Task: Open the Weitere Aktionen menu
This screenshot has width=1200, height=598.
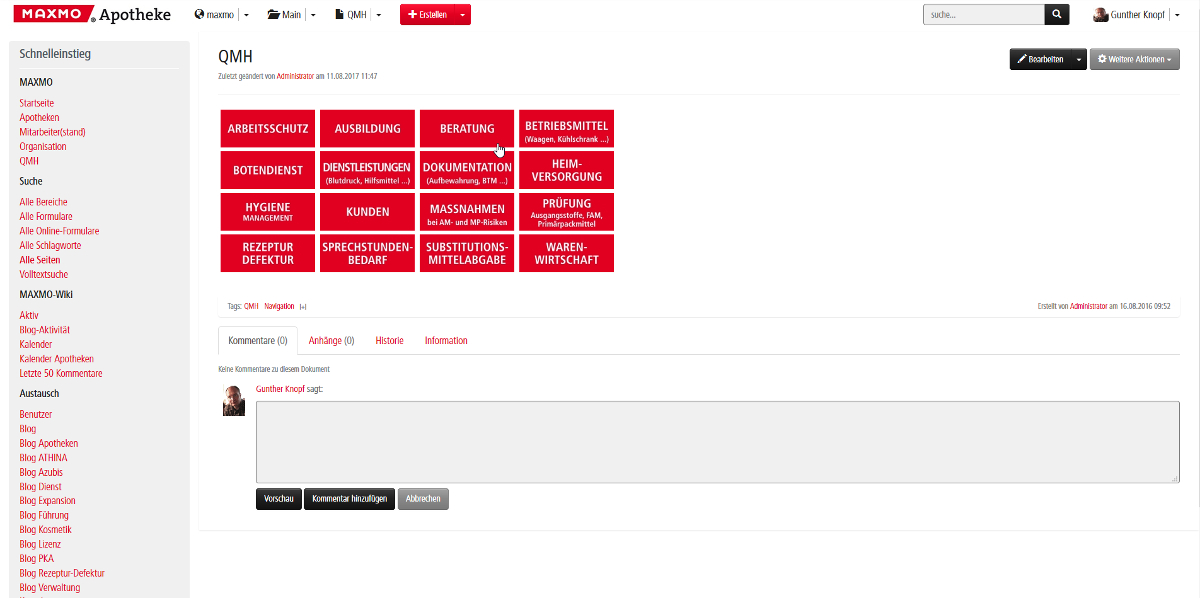Action: click(x=1134, y=60)
